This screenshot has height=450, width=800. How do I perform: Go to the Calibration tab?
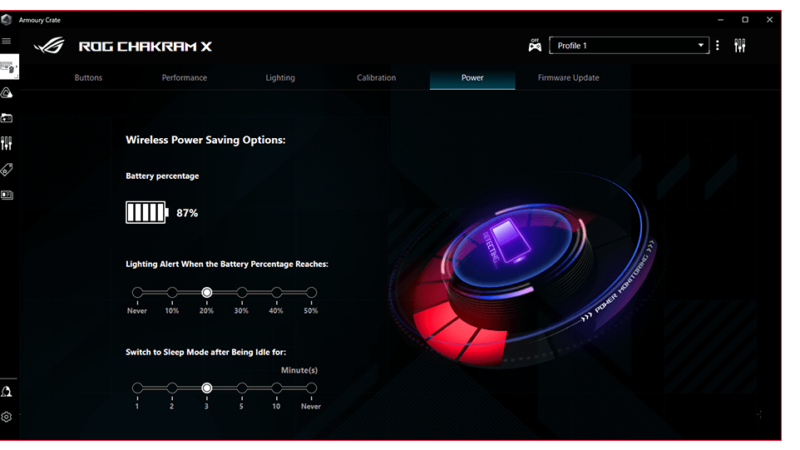[x=376, y=78]
